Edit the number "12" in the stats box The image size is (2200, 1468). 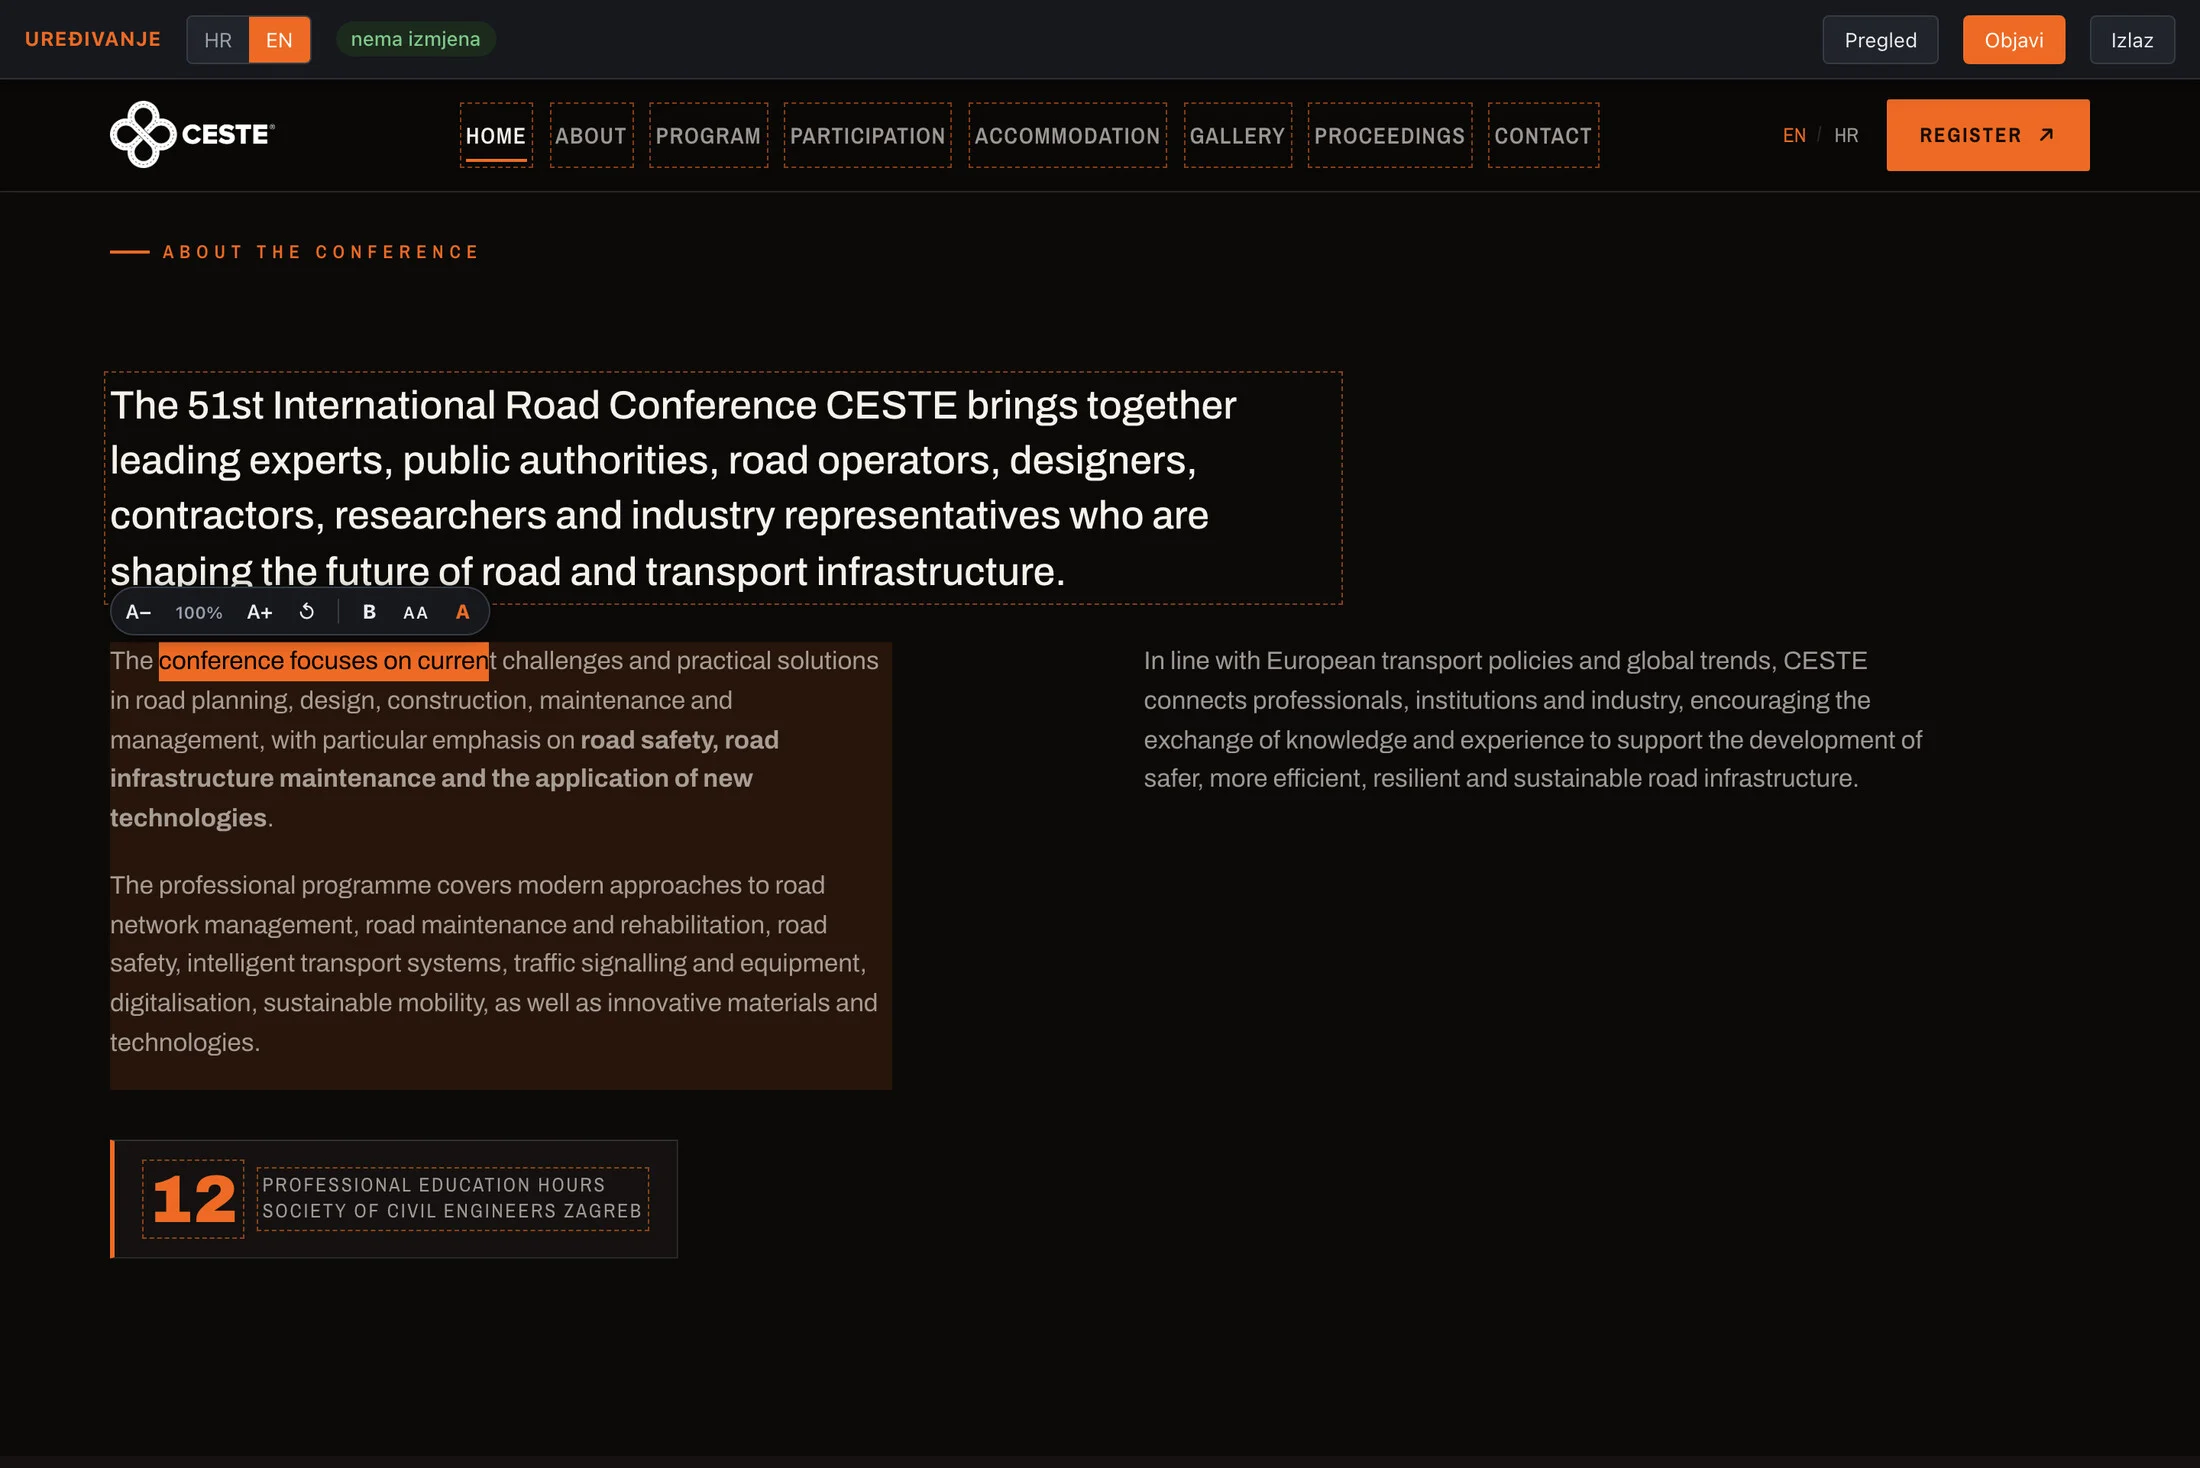pos(193,1199)
